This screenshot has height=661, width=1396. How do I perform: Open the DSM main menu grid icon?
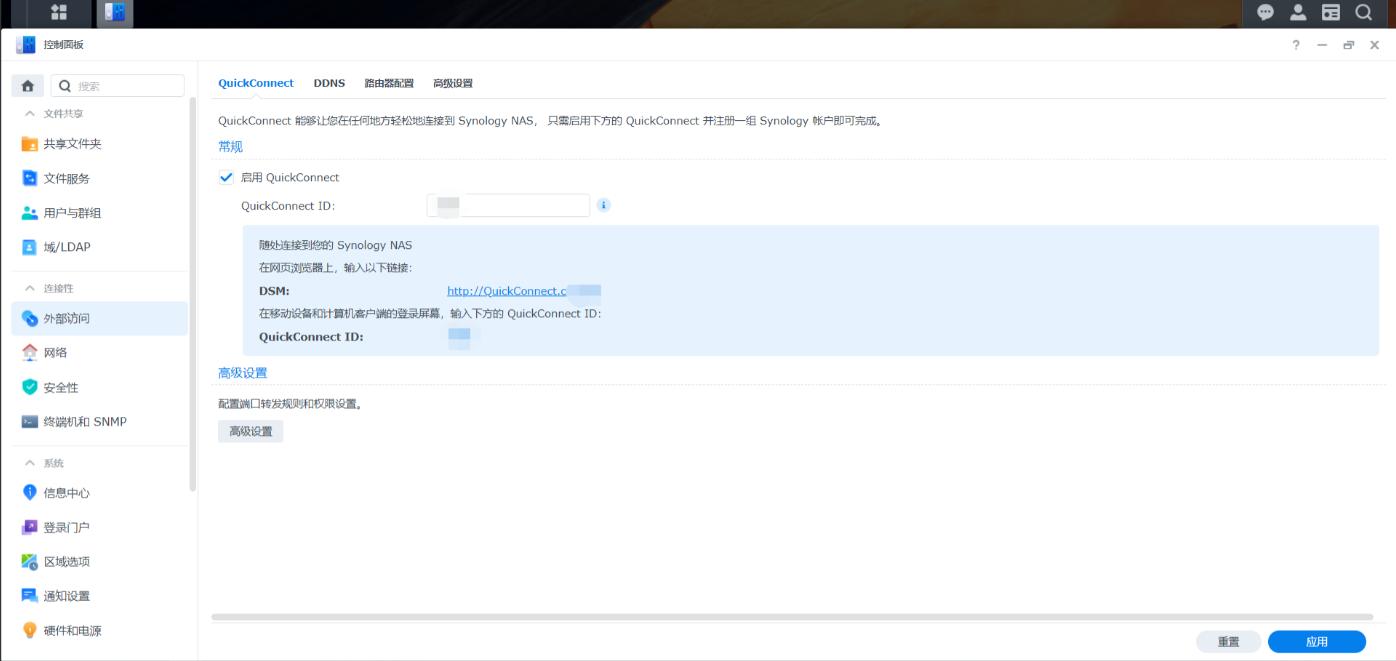point(59,12)
